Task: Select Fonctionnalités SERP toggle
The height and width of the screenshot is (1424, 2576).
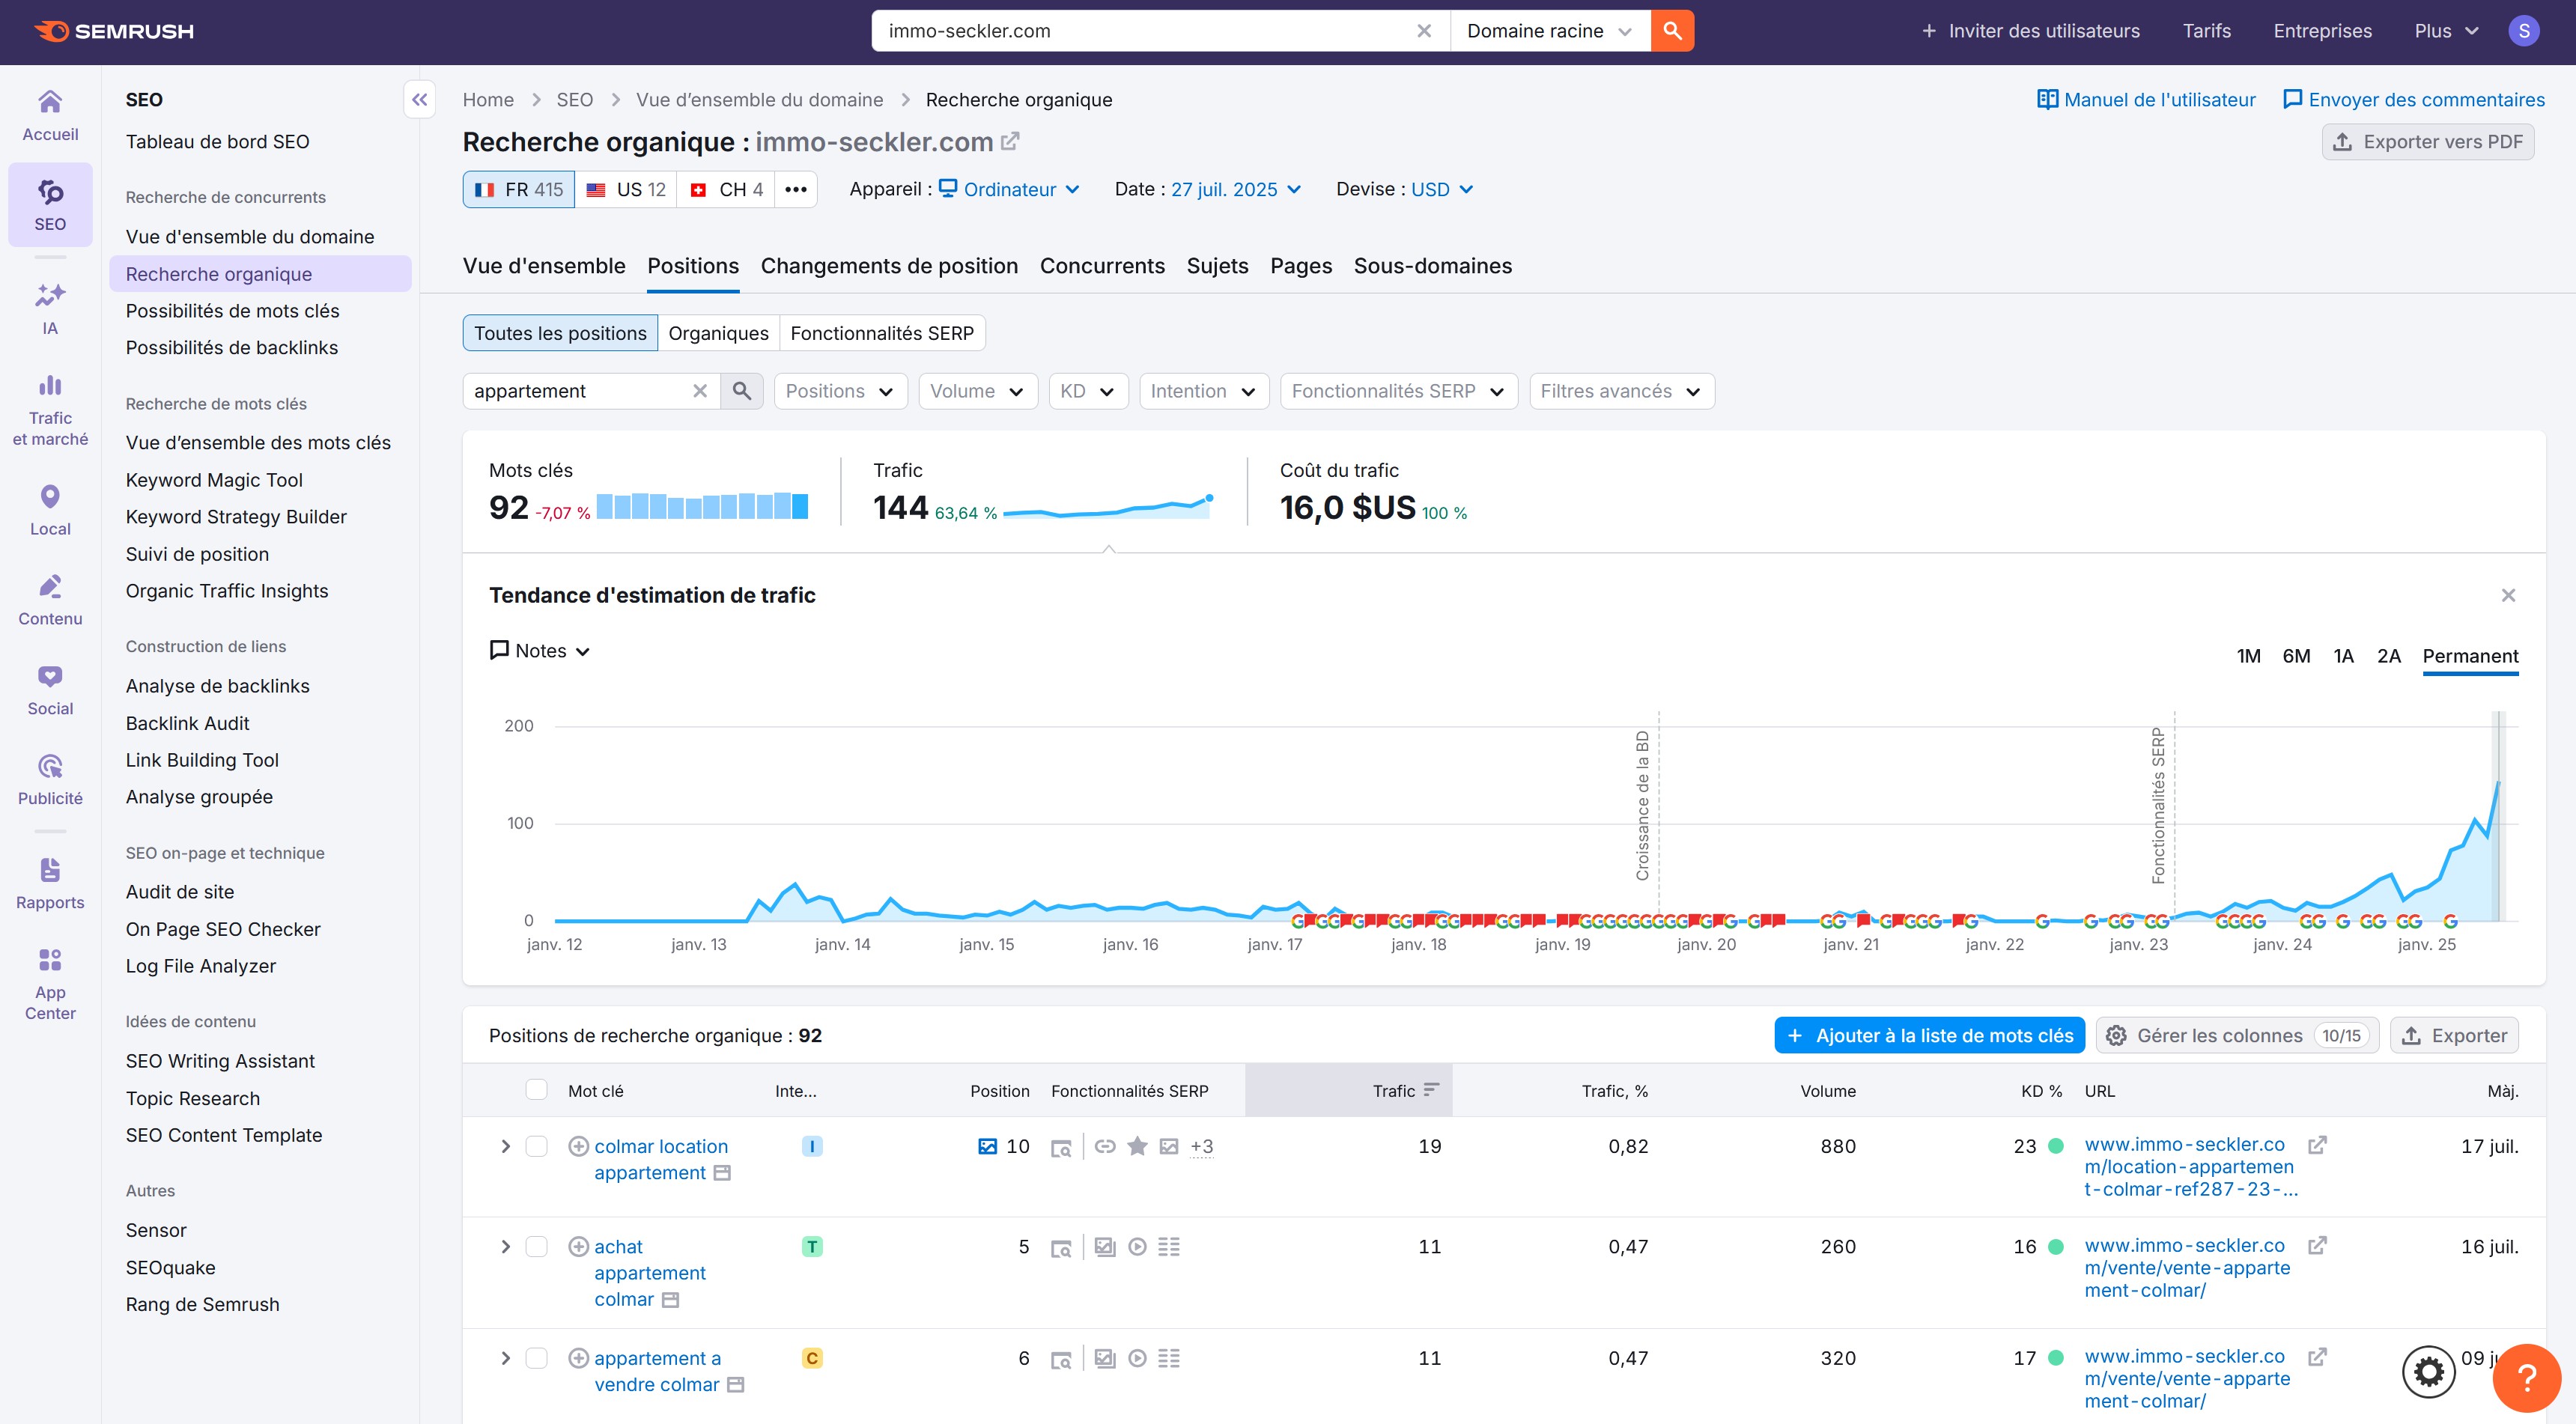Action: 882,333
